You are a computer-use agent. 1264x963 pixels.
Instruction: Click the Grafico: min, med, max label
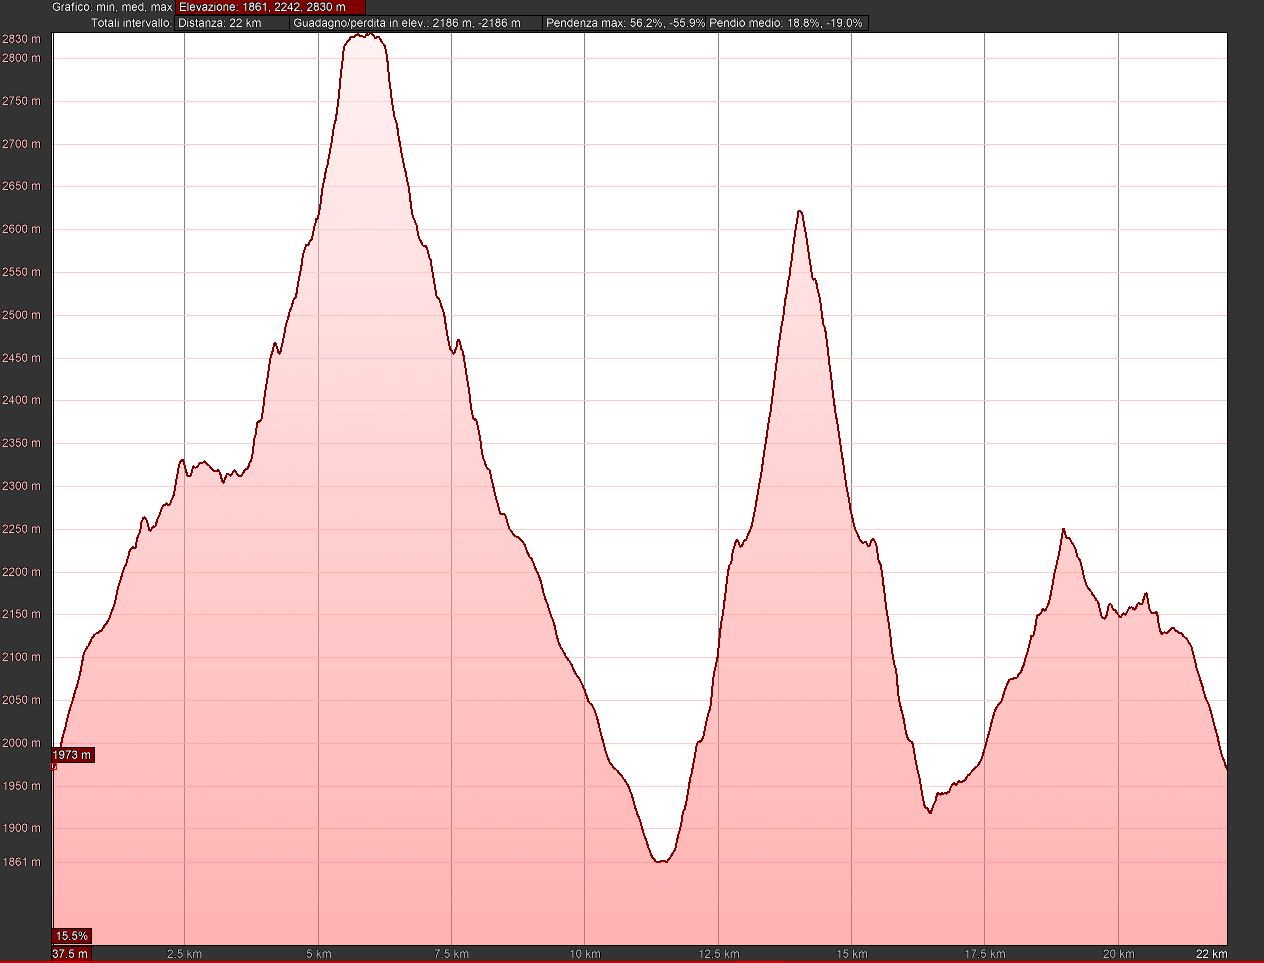click(x=113, y=7)
